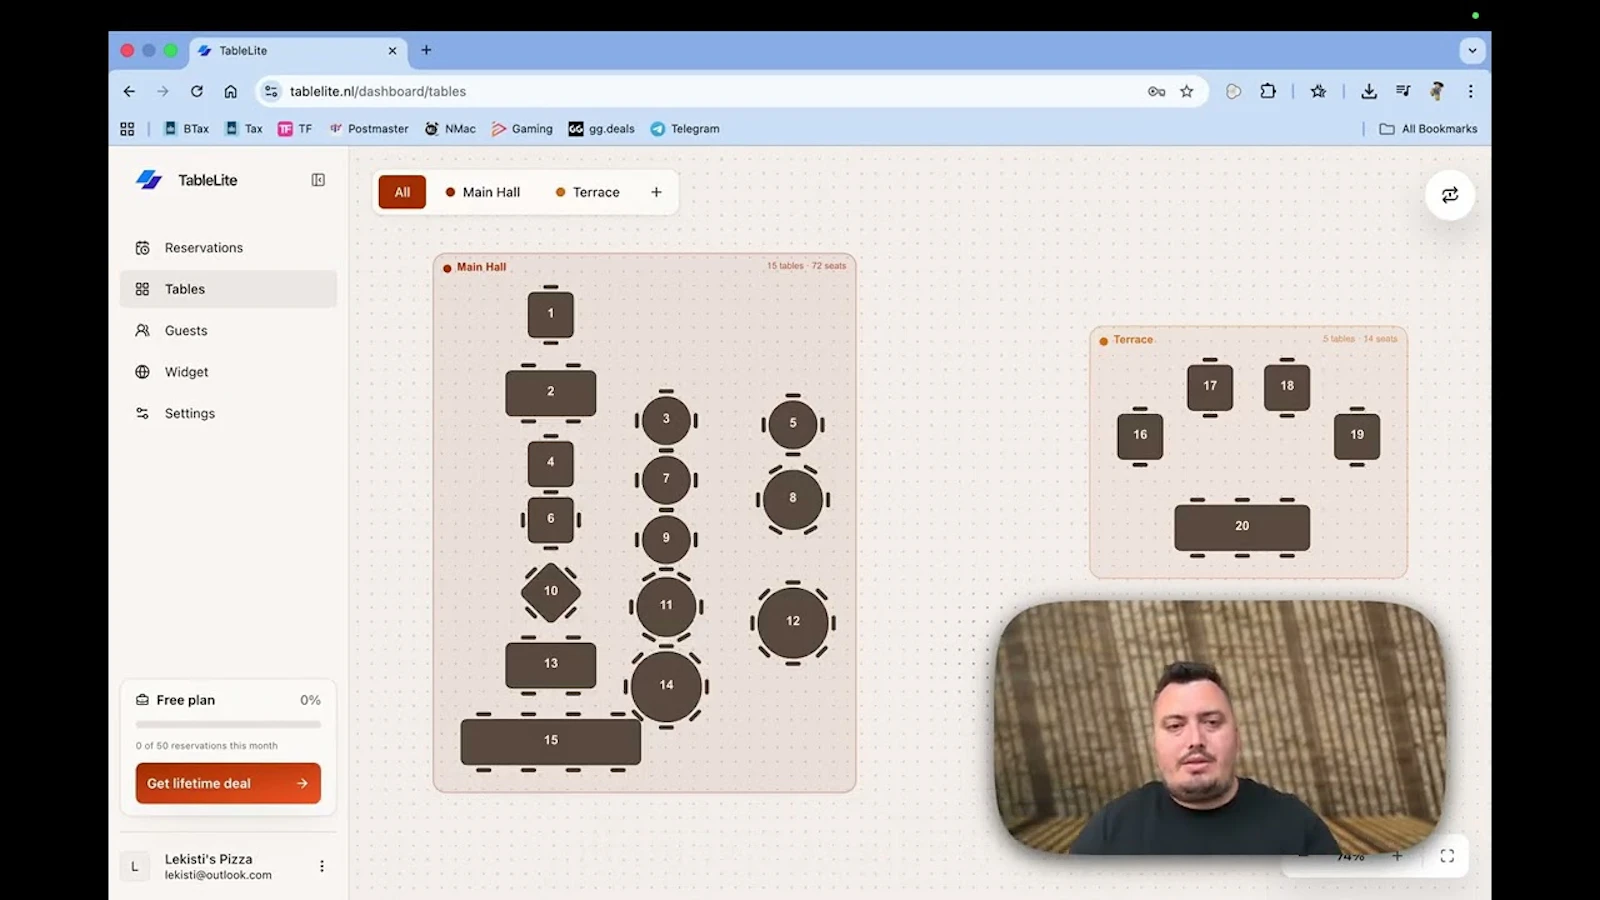
Task: Open the BTax bookmark
Action: click(x=187, y=129)
